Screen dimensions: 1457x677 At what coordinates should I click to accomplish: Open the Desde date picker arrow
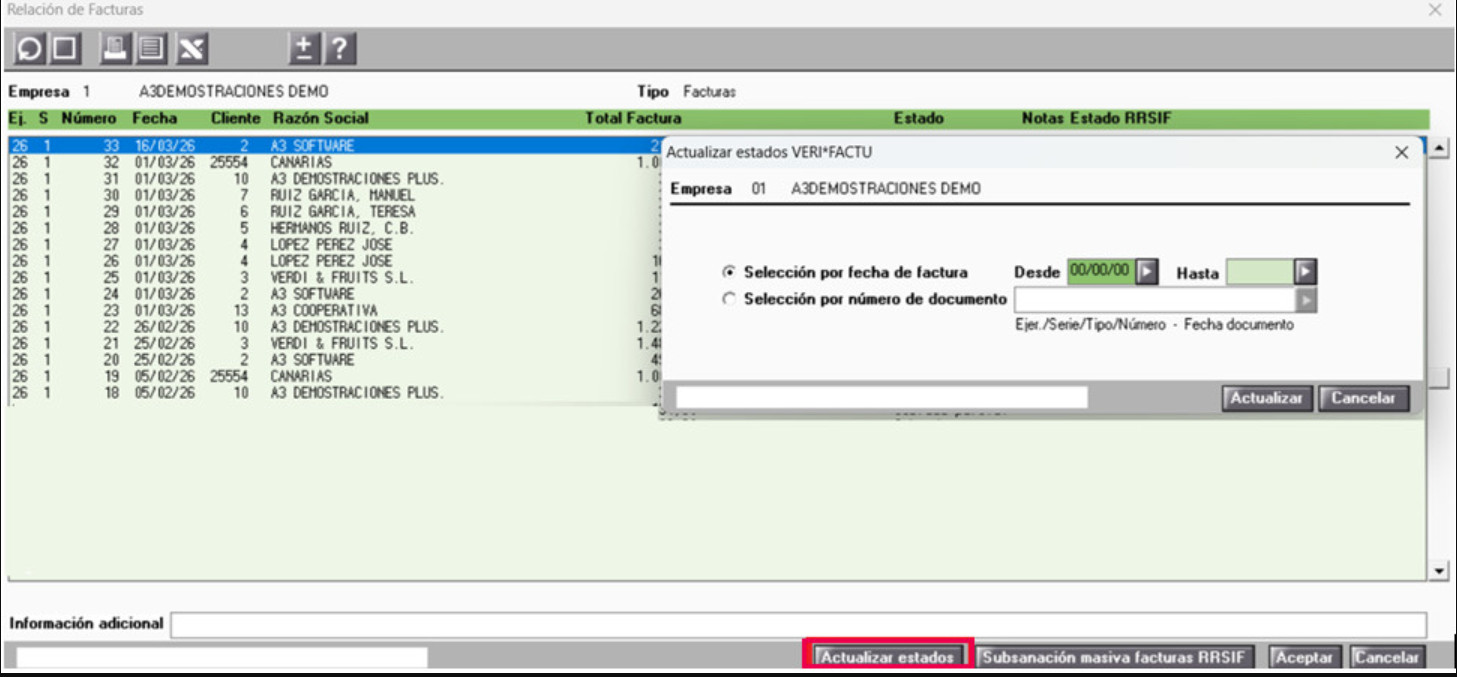pos(1147,272)
